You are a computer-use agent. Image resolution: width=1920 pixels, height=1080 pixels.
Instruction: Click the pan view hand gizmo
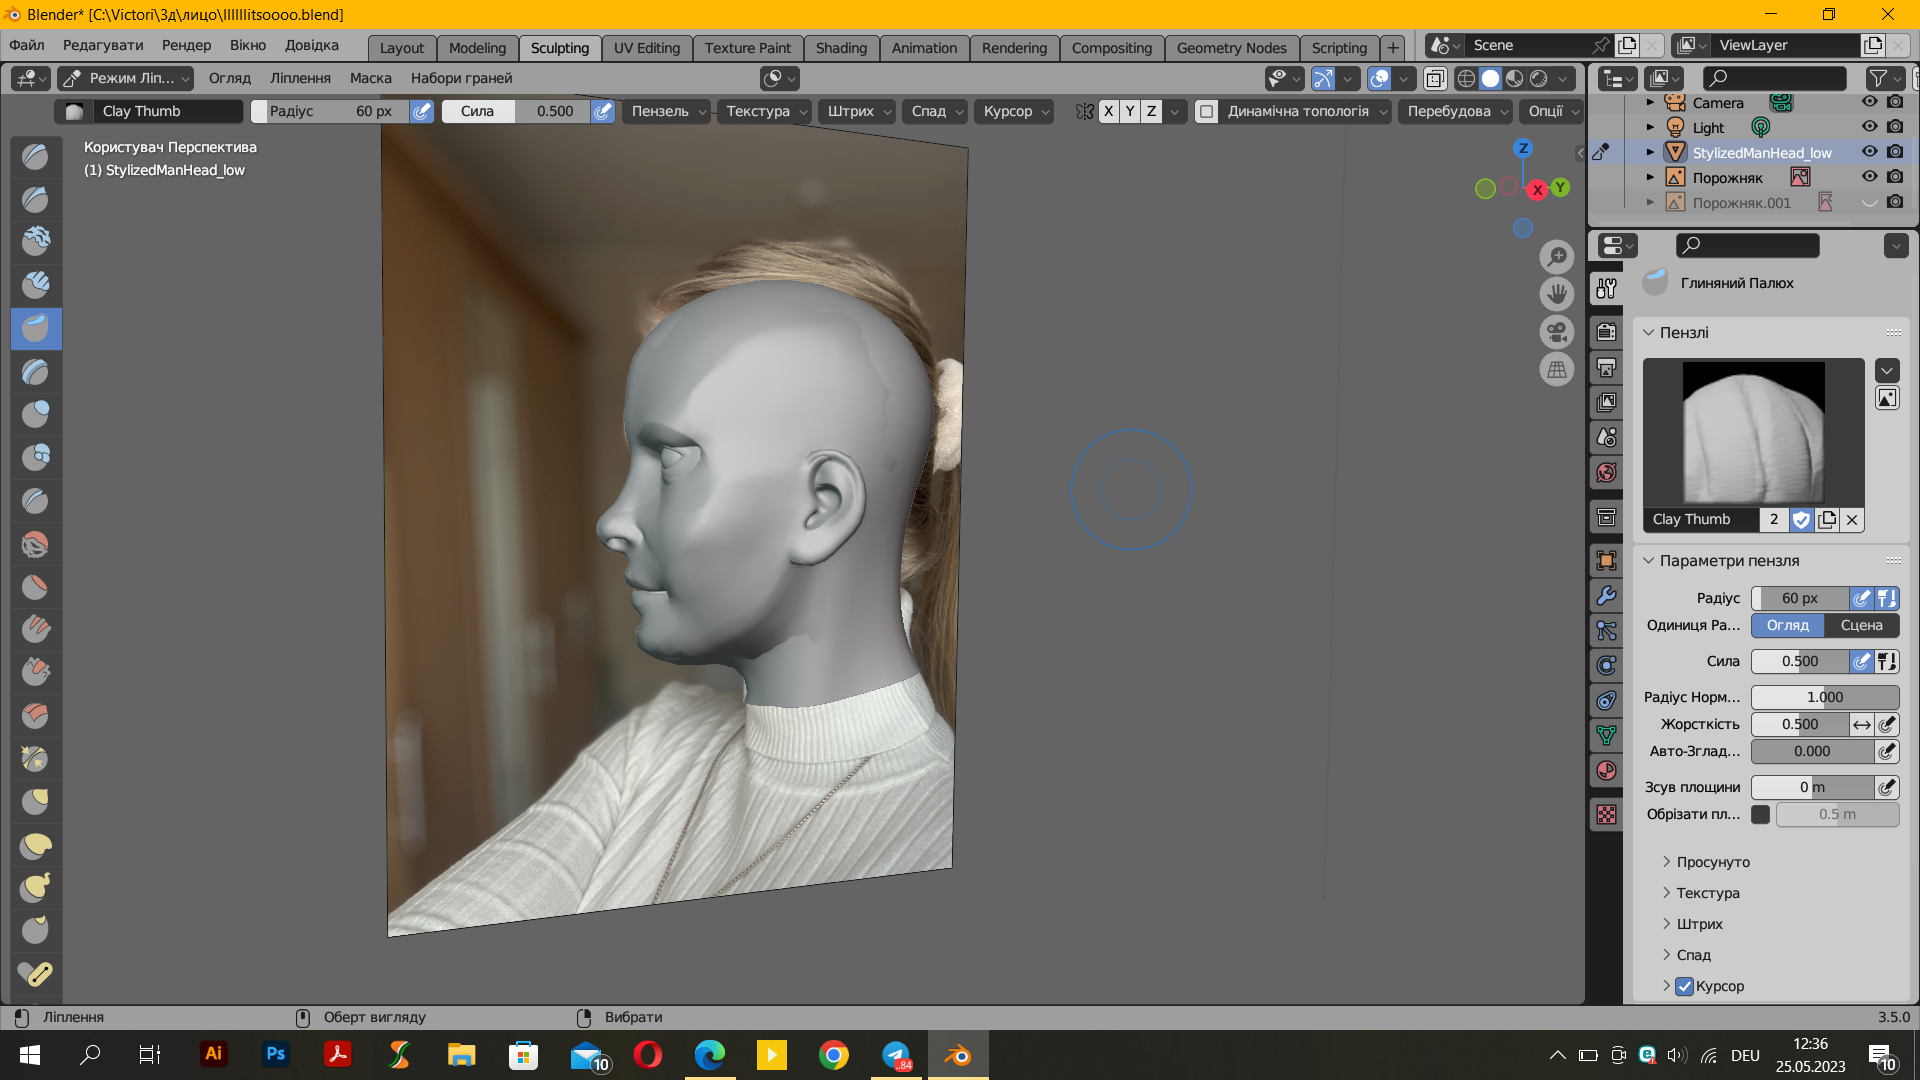[1557, 294]
